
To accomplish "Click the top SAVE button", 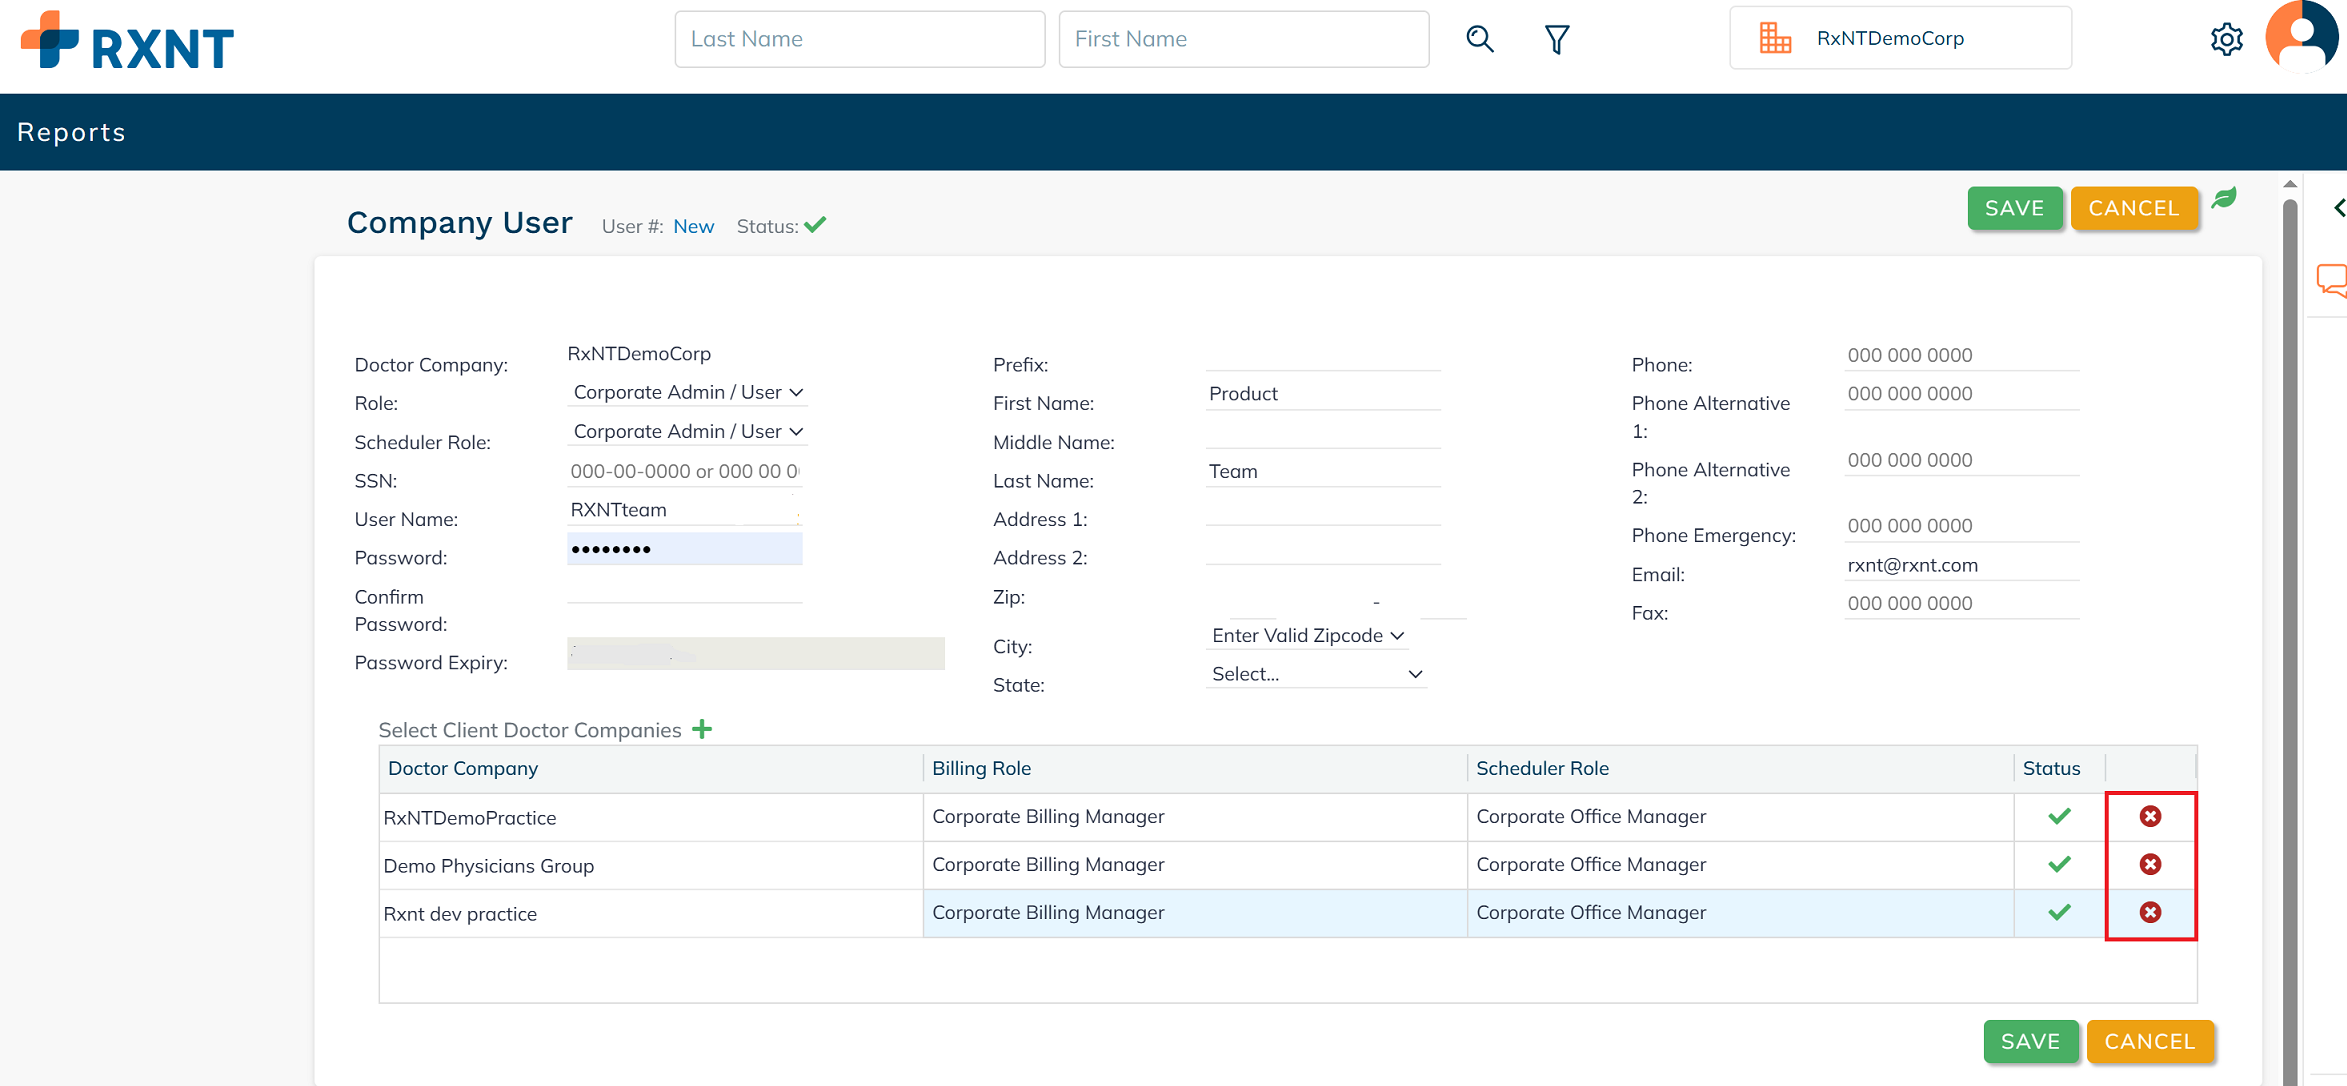I will tap(2014, 208).
